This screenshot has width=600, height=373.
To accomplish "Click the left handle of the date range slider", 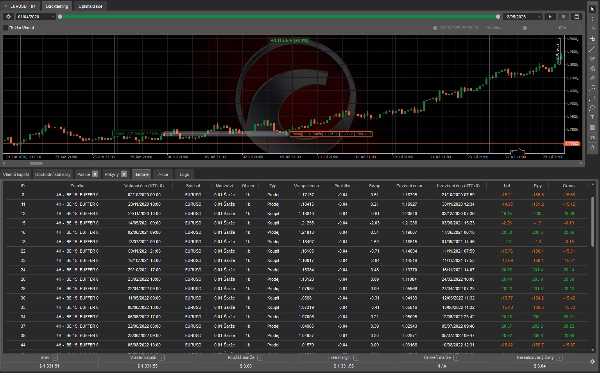I will pos(60,16).
